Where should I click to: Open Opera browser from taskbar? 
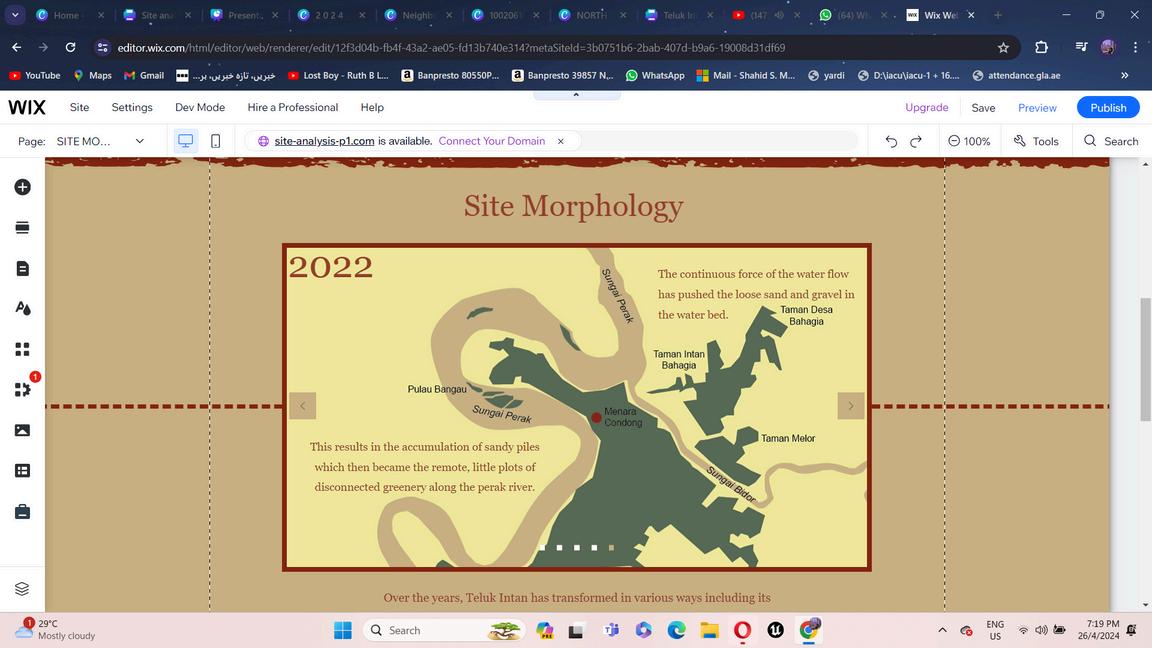743,630
